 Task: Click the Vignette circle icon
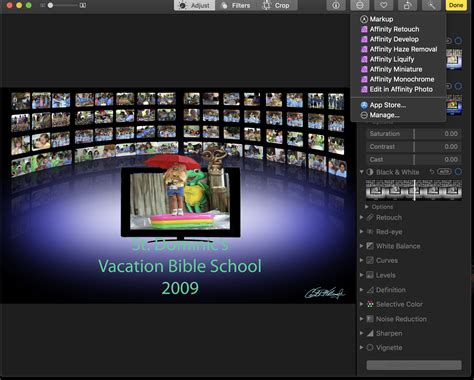point(370,348)
